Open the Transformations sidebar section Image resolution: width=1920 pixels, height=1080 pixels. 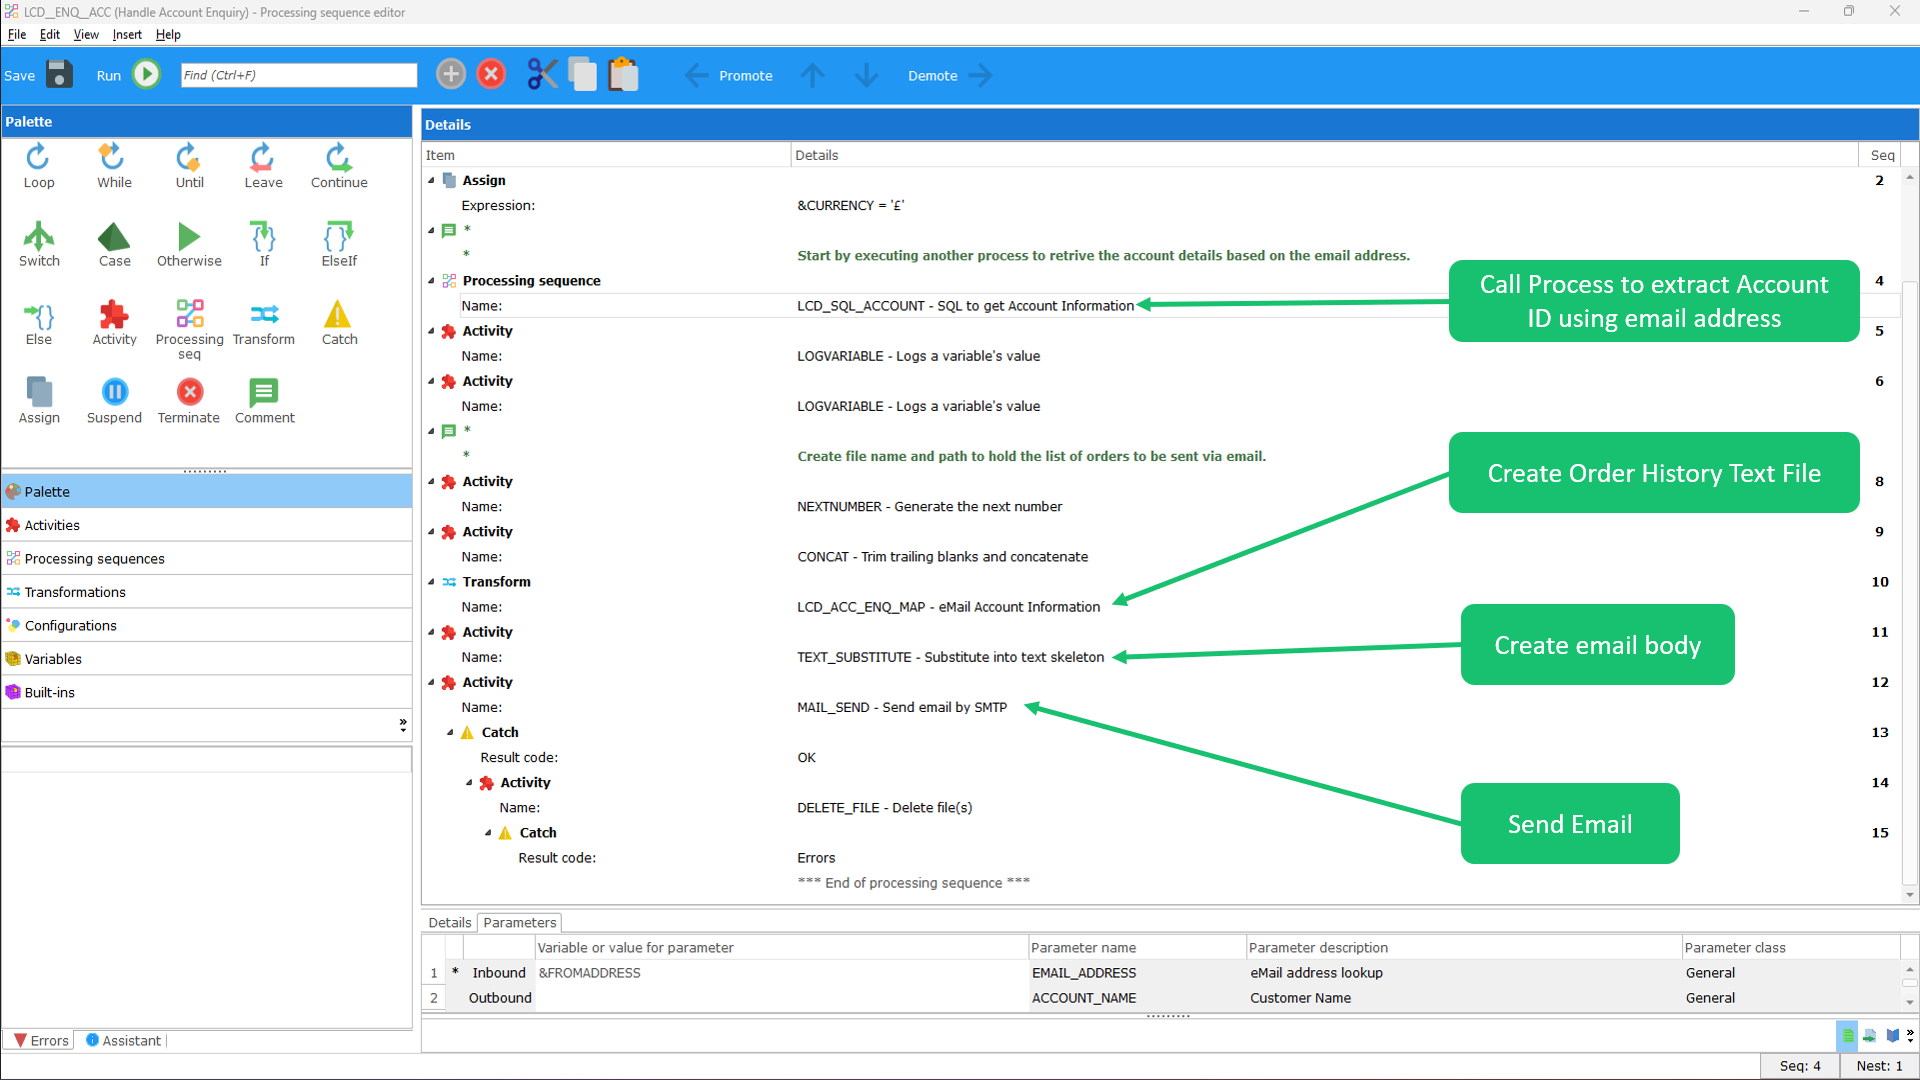(206, 592)
